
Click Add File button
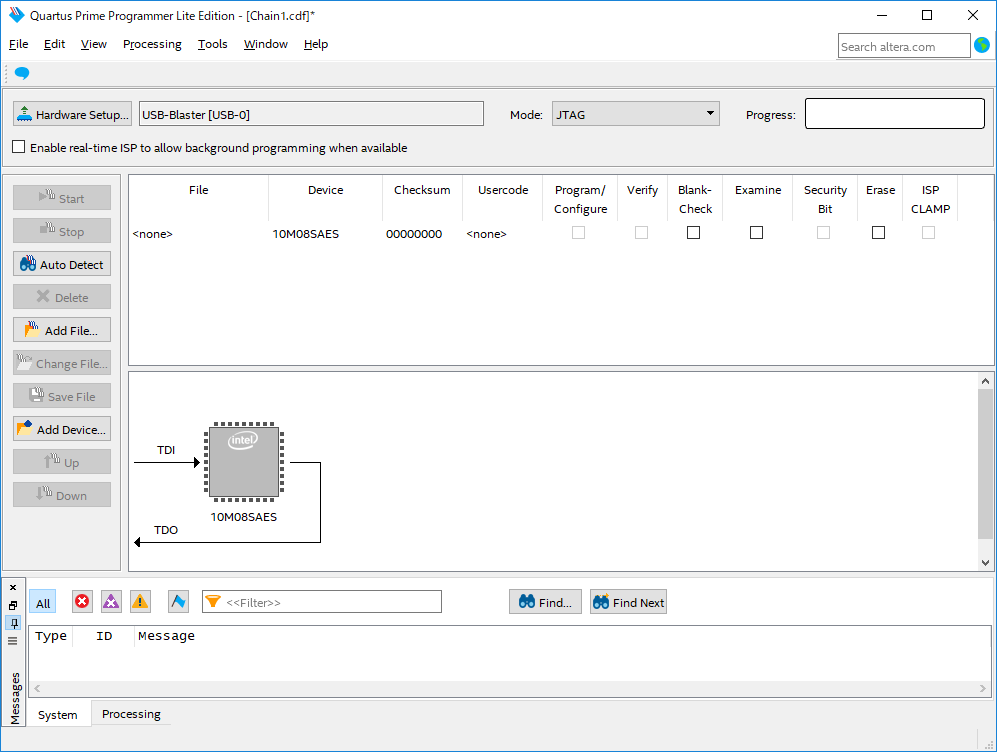click(x=62, y=331)
